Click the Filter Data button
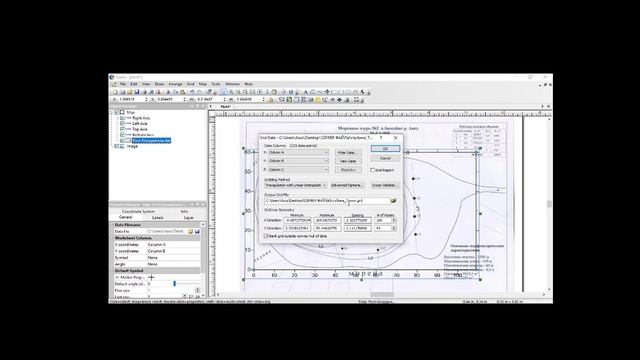The width and height of the screenshot is (640, 360). [348, 153]
